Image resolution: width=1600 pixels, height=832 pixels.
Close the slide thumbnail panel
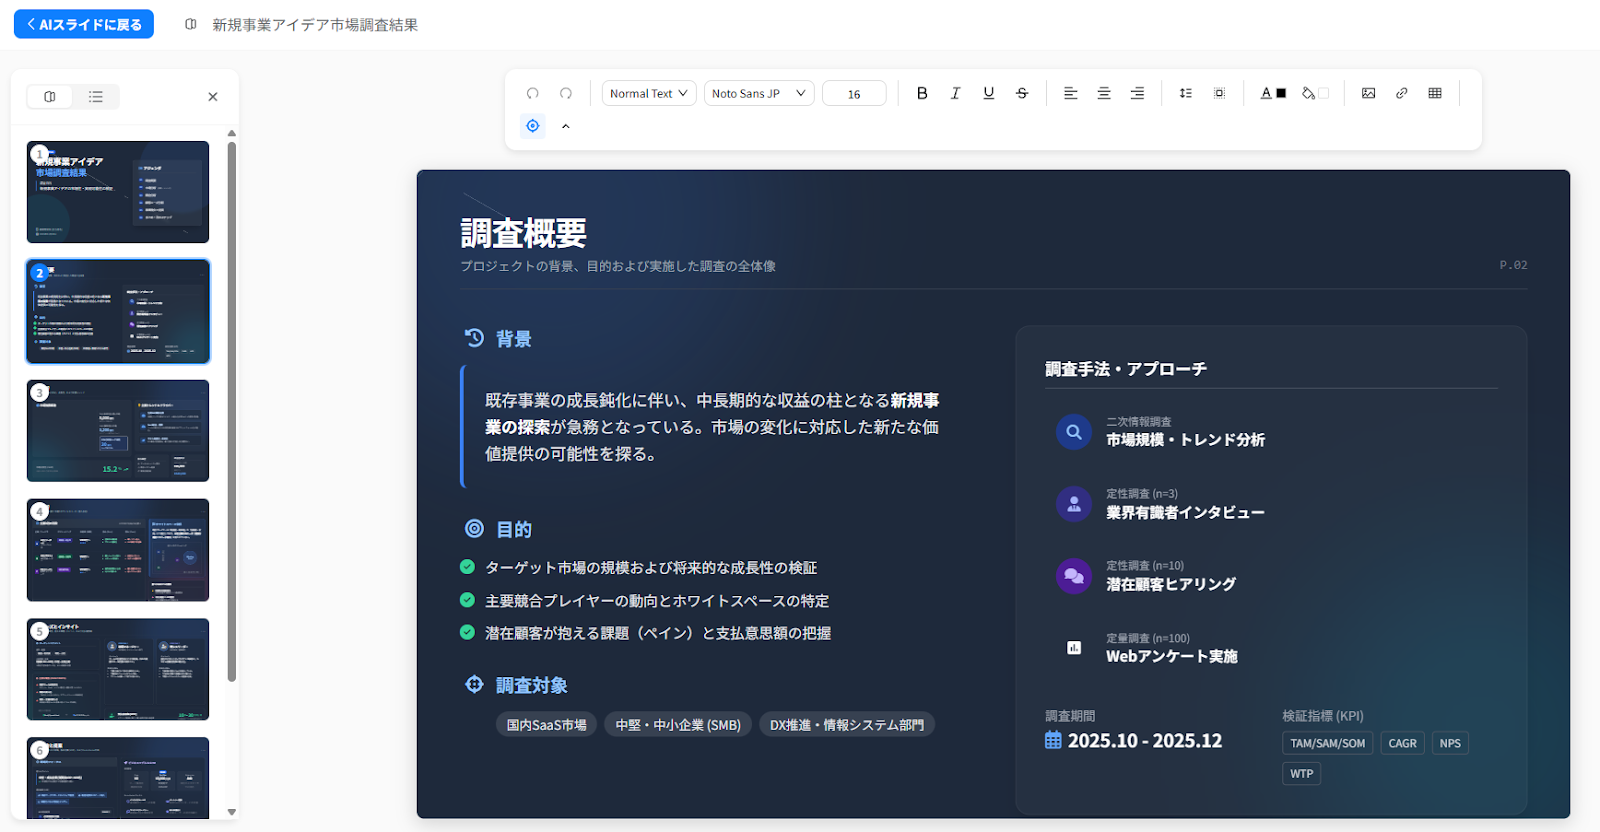pos(212,97)
